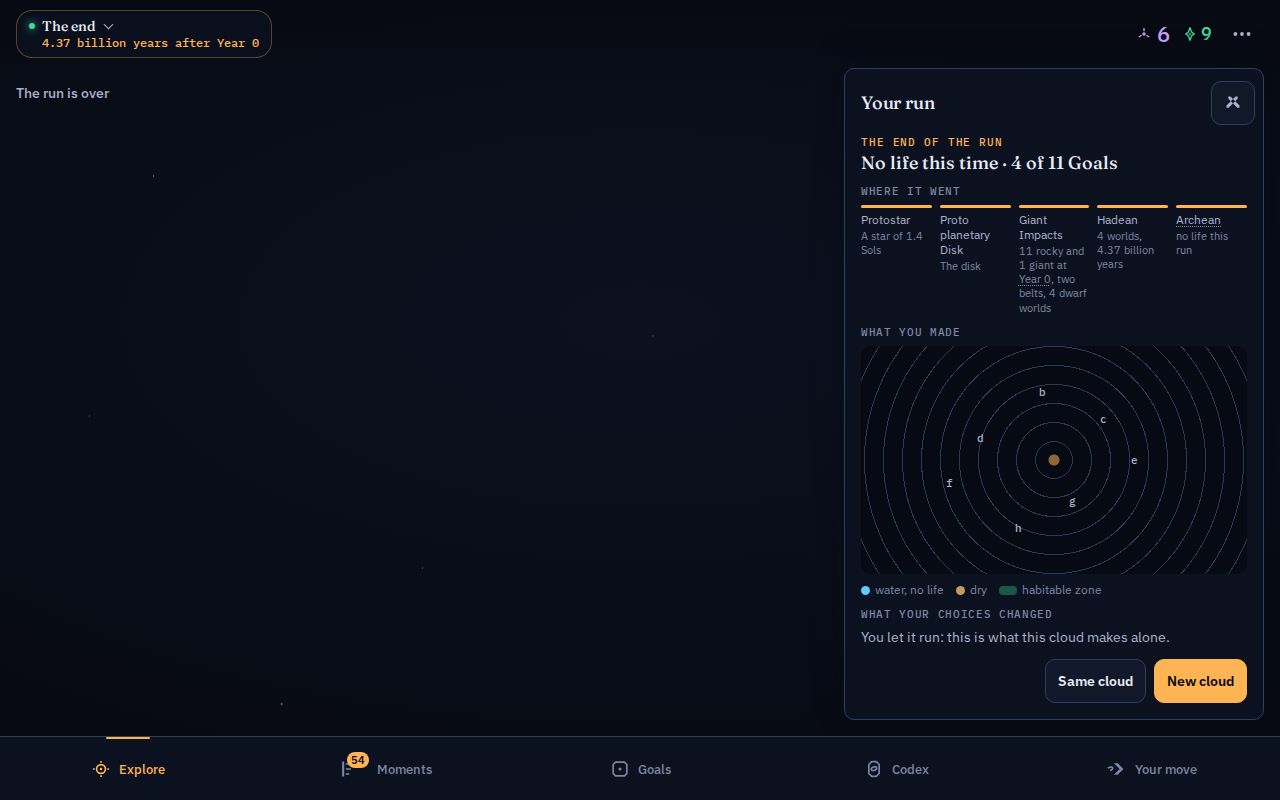This screenshot has width=1280, height=800.
Task: Click the purple counter icon showing 6
Action: click(1144, 34)
